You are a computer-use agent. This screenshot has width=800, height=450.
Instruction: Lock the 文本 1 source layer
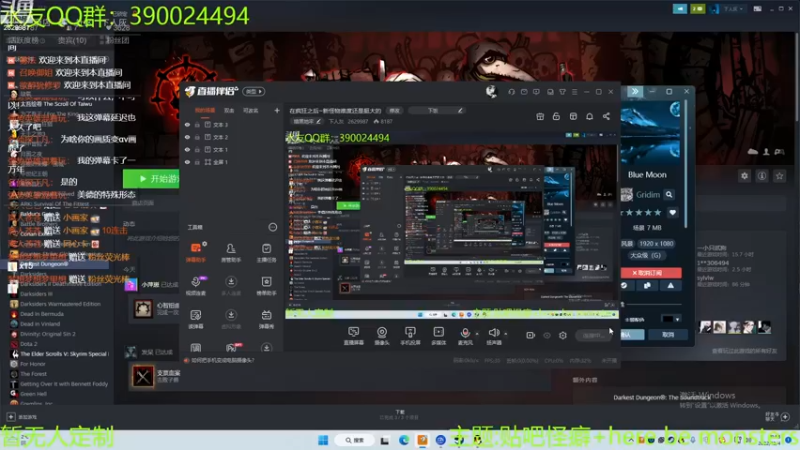coord(197,149)
